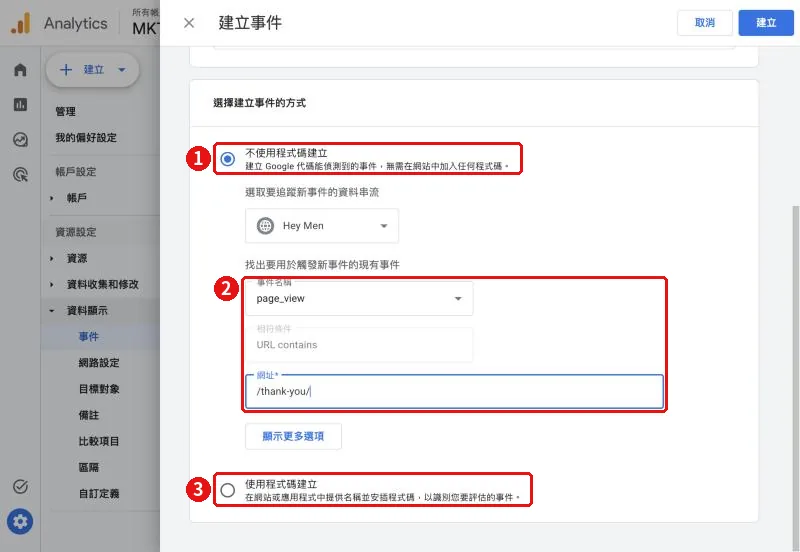Click the 顯示更多選項 button
This screenshot has height=552, width=800.
click(293, 436)
